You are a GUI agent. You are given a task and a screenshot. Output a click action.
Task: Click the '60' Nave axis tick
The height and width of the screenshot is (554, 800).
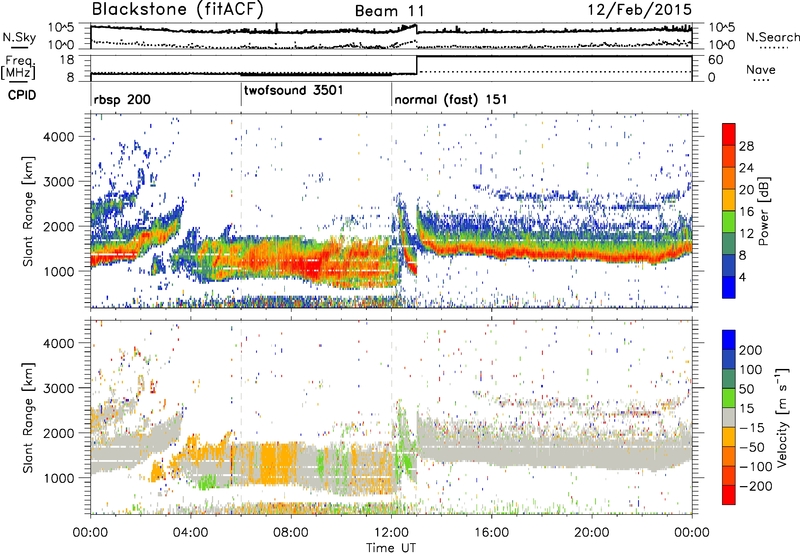[x=715, y=60]
